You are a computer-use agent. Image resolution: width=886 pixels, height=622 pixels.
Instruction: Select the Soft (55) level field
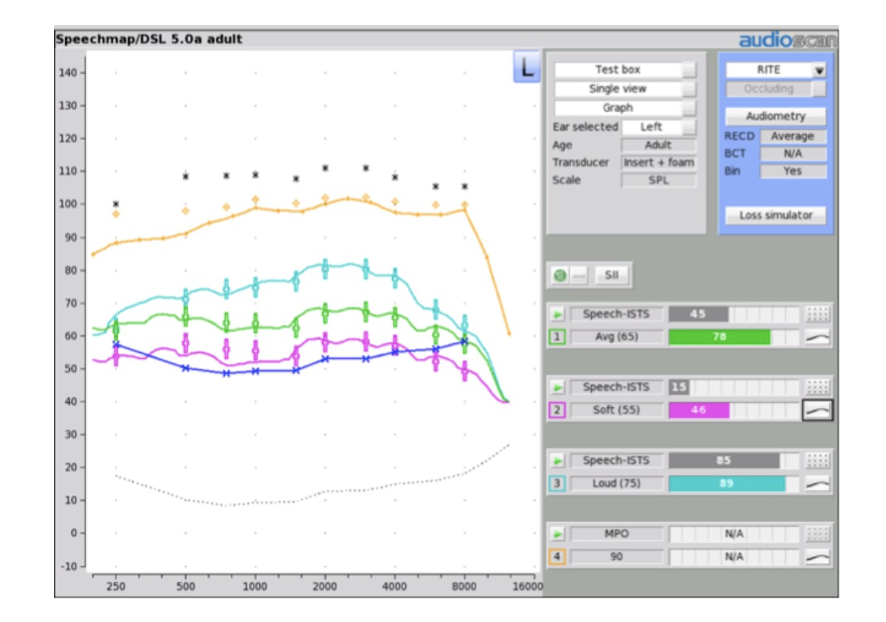616,410
